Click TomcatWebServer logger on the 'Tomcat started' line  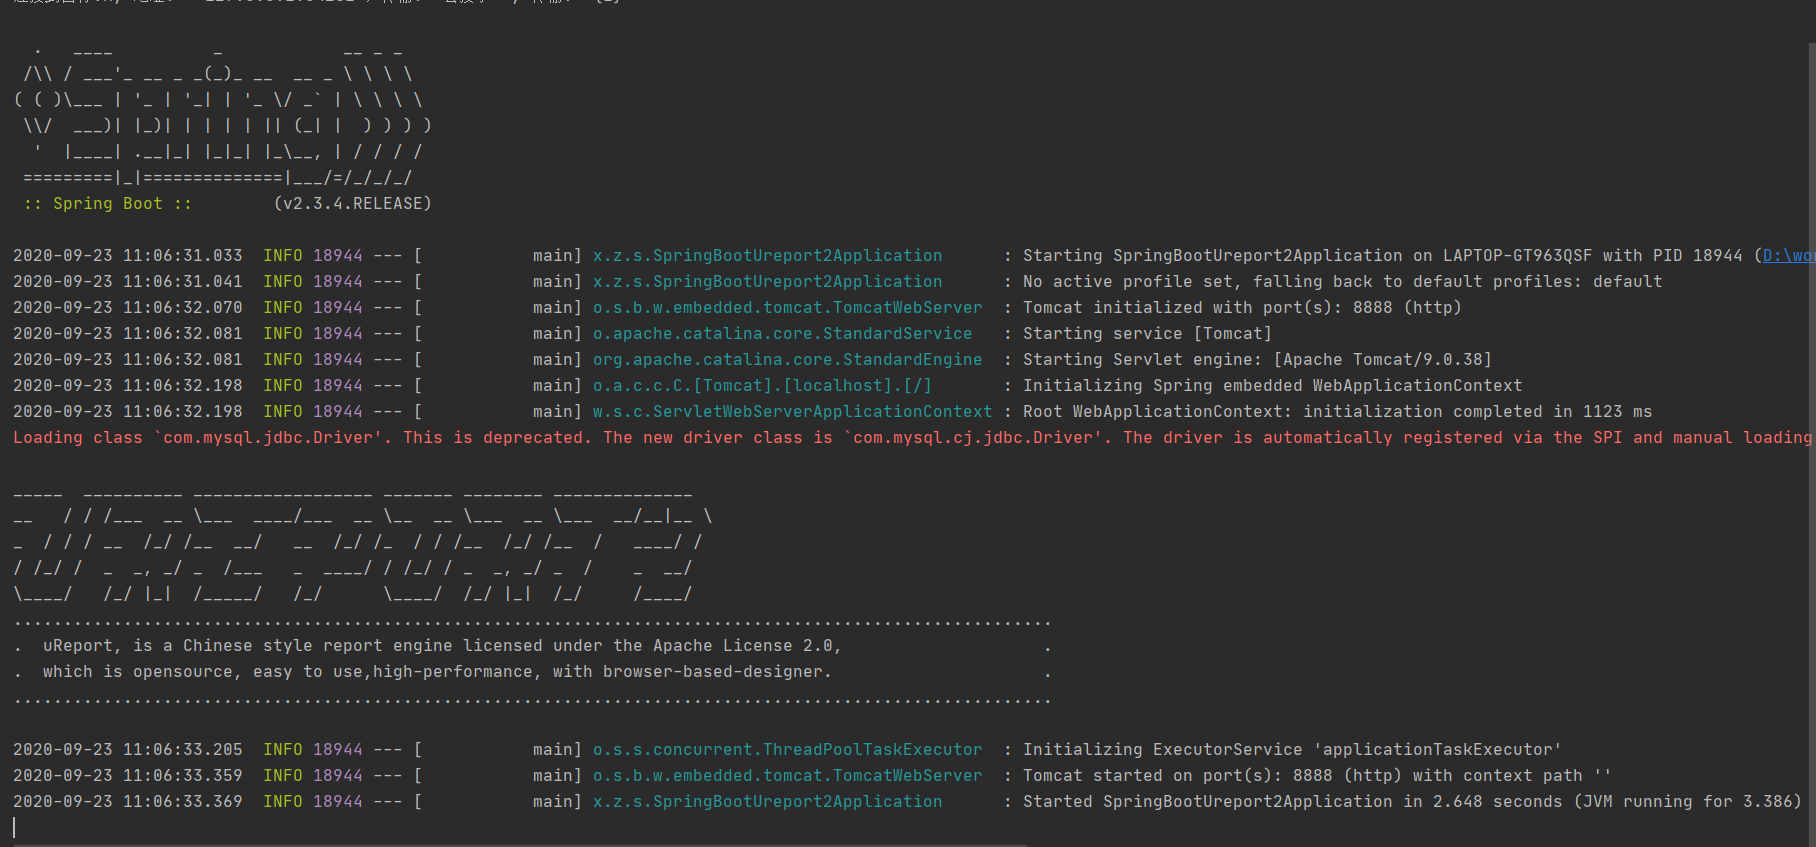(787, 776)
